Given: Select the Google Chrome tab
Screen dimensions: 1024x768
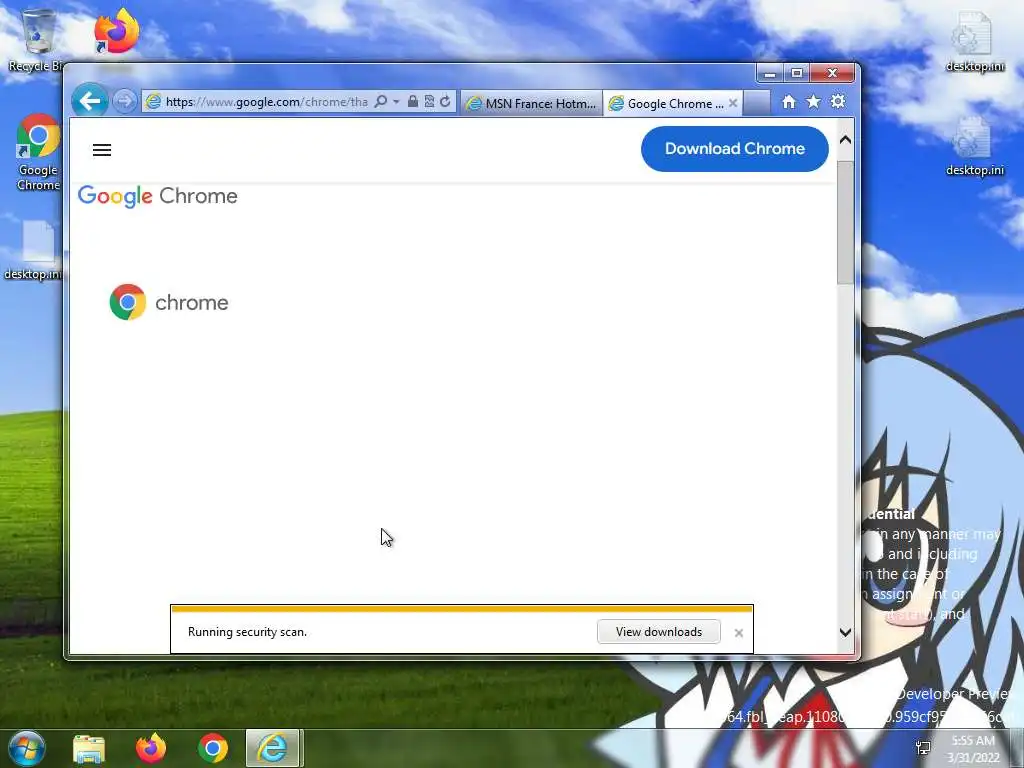Looking at the screenshot, I should (673, 103).
